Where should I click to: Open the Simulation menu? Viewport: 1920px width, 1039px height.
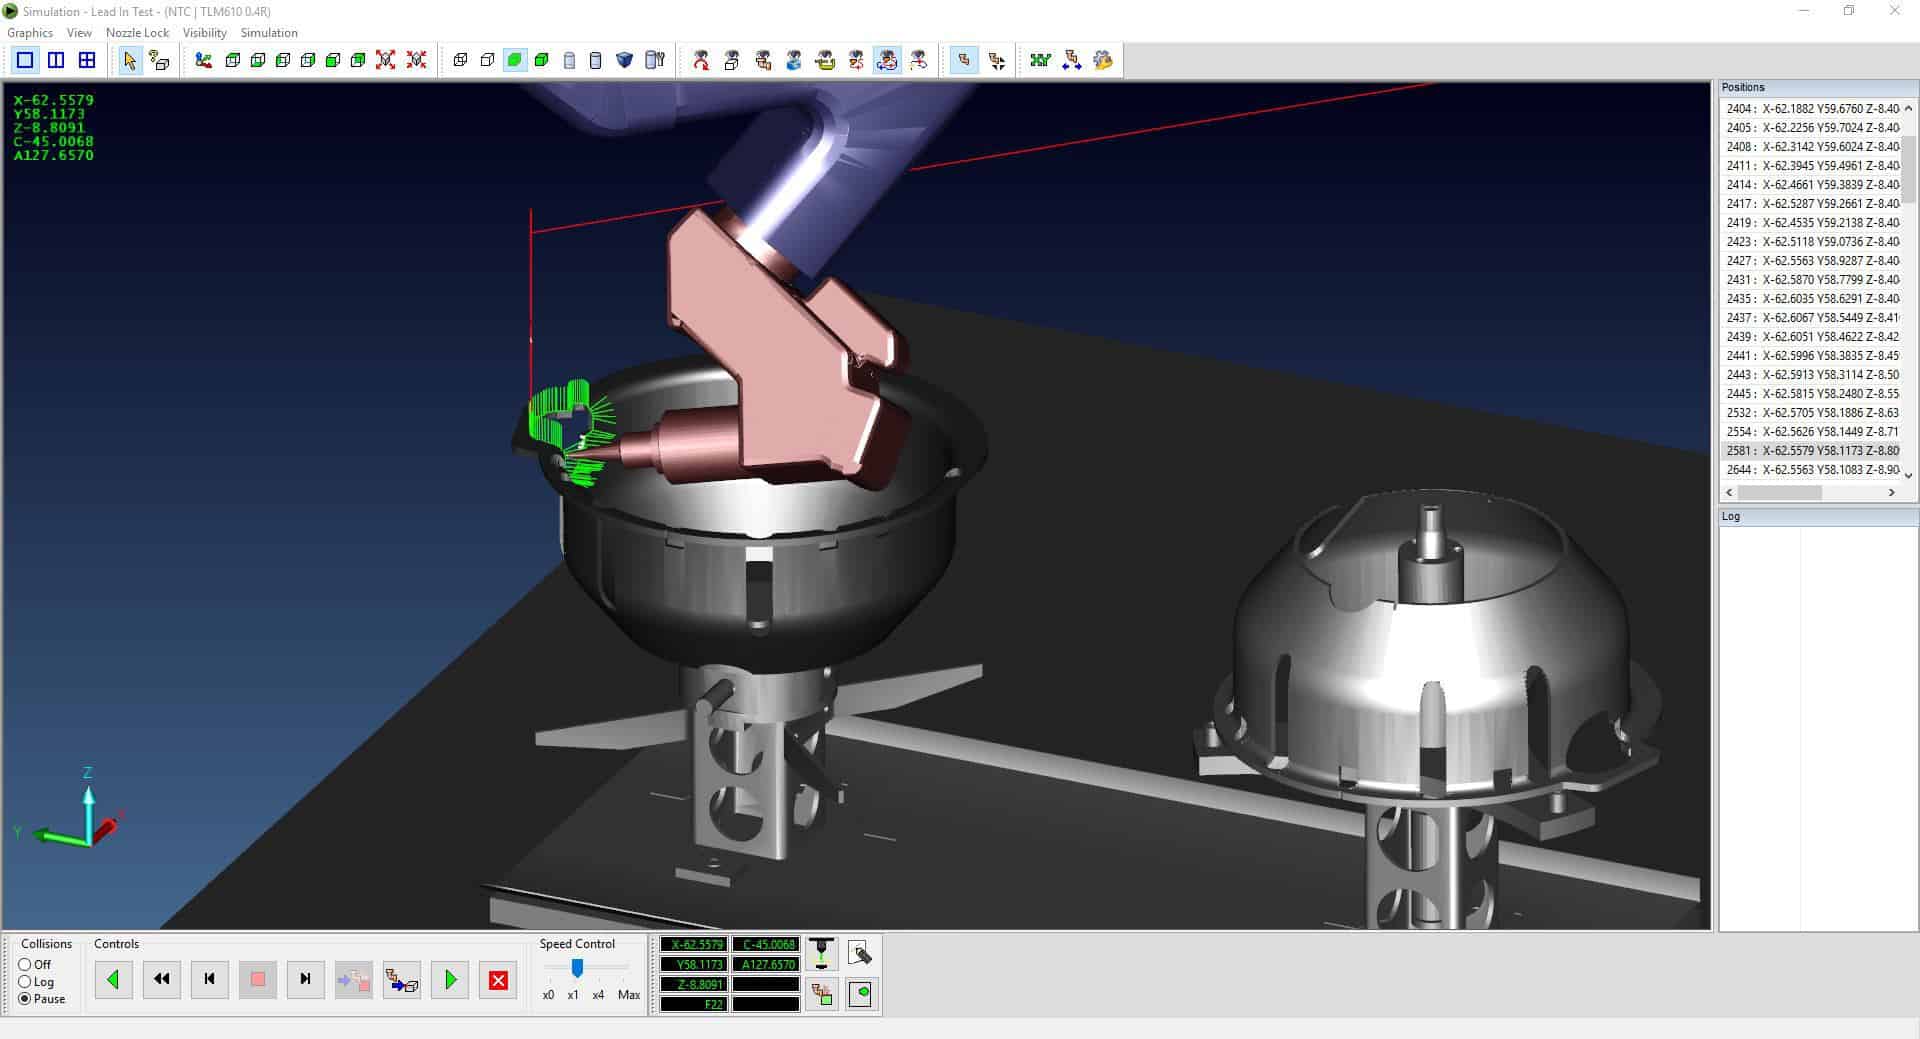[269, 33]
